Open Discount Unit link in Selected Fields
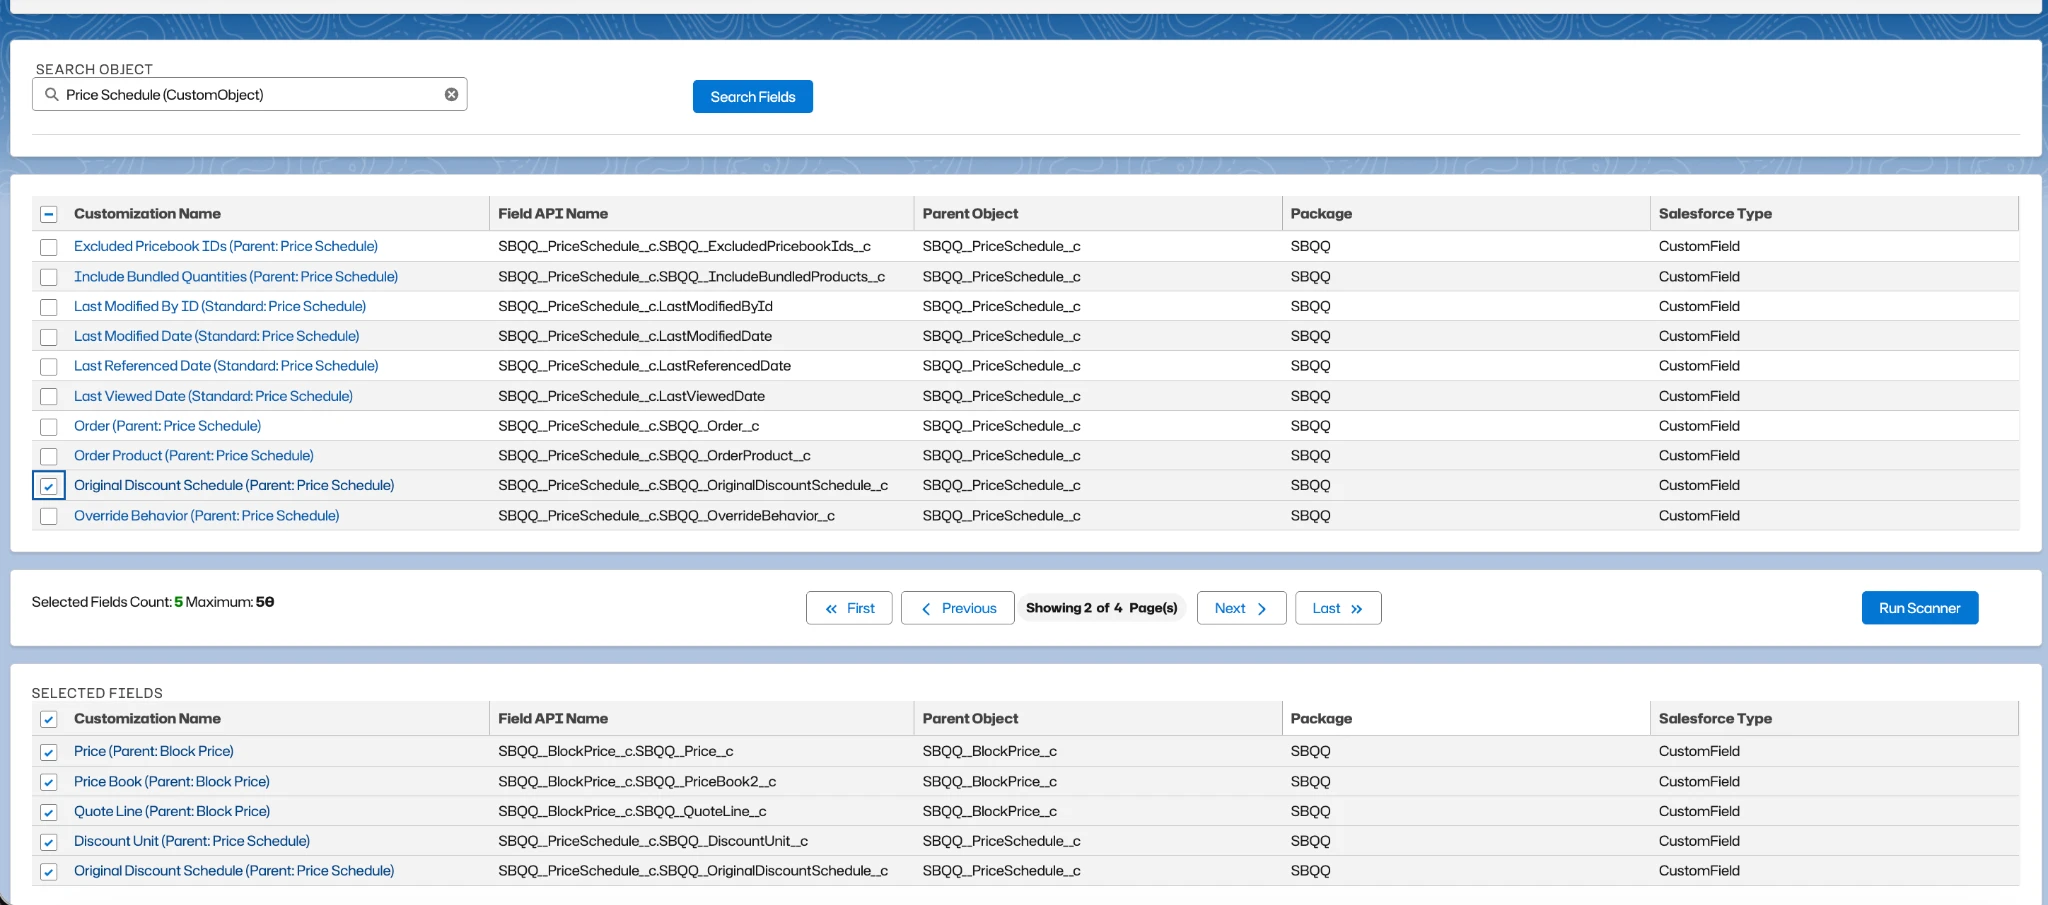 [191, 841]
